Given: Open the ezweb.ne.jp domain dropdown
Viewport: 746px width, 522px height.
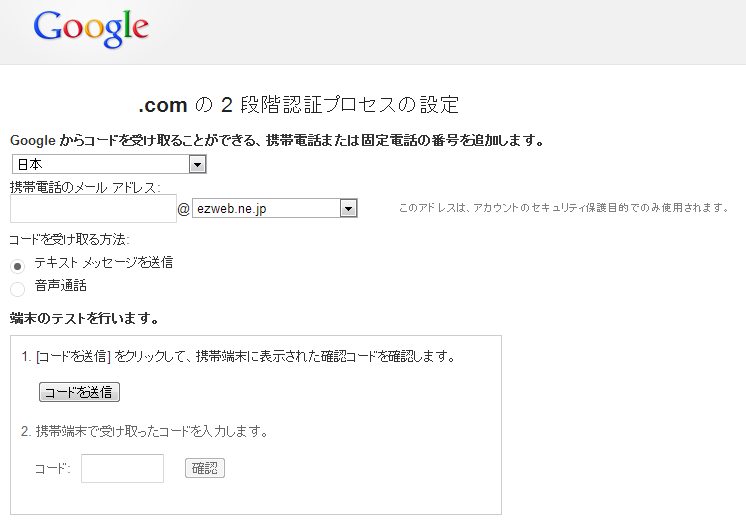Looking at the screenshot, I should [x=275, y=208].
